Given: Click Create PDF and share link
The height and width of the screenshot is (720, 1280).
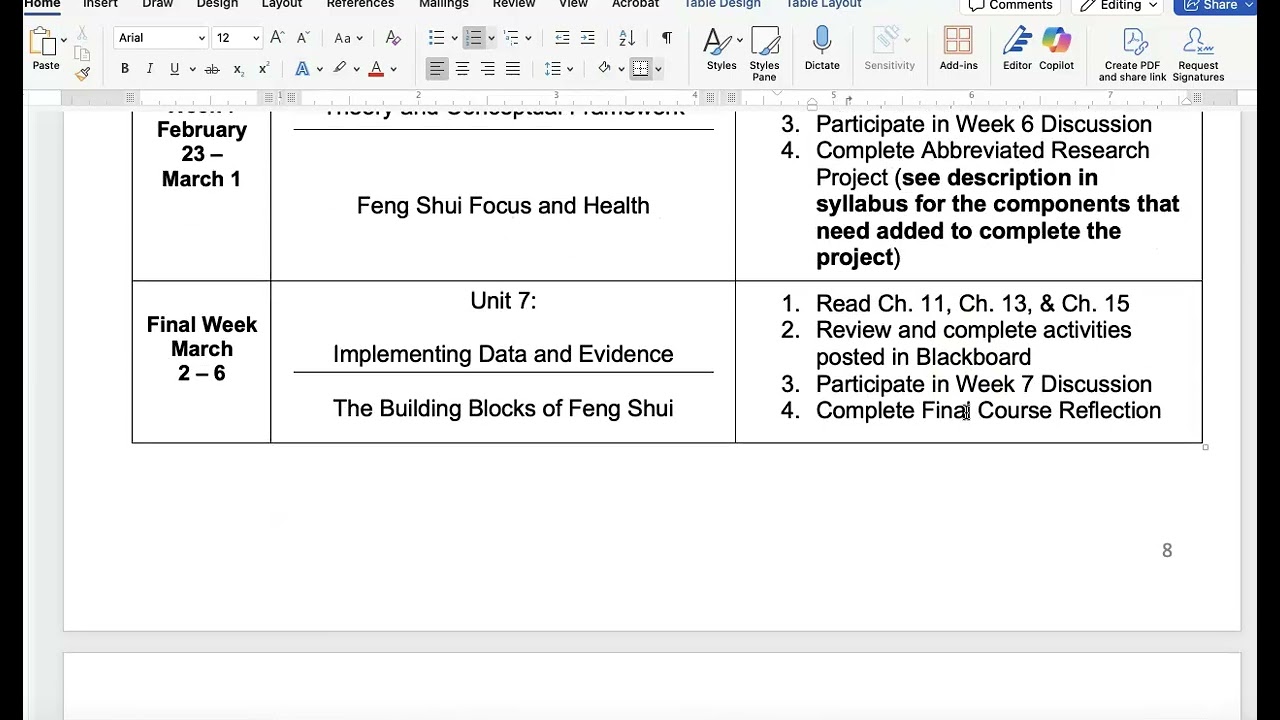Looking at the screenshot, I should pos(1132,54).
